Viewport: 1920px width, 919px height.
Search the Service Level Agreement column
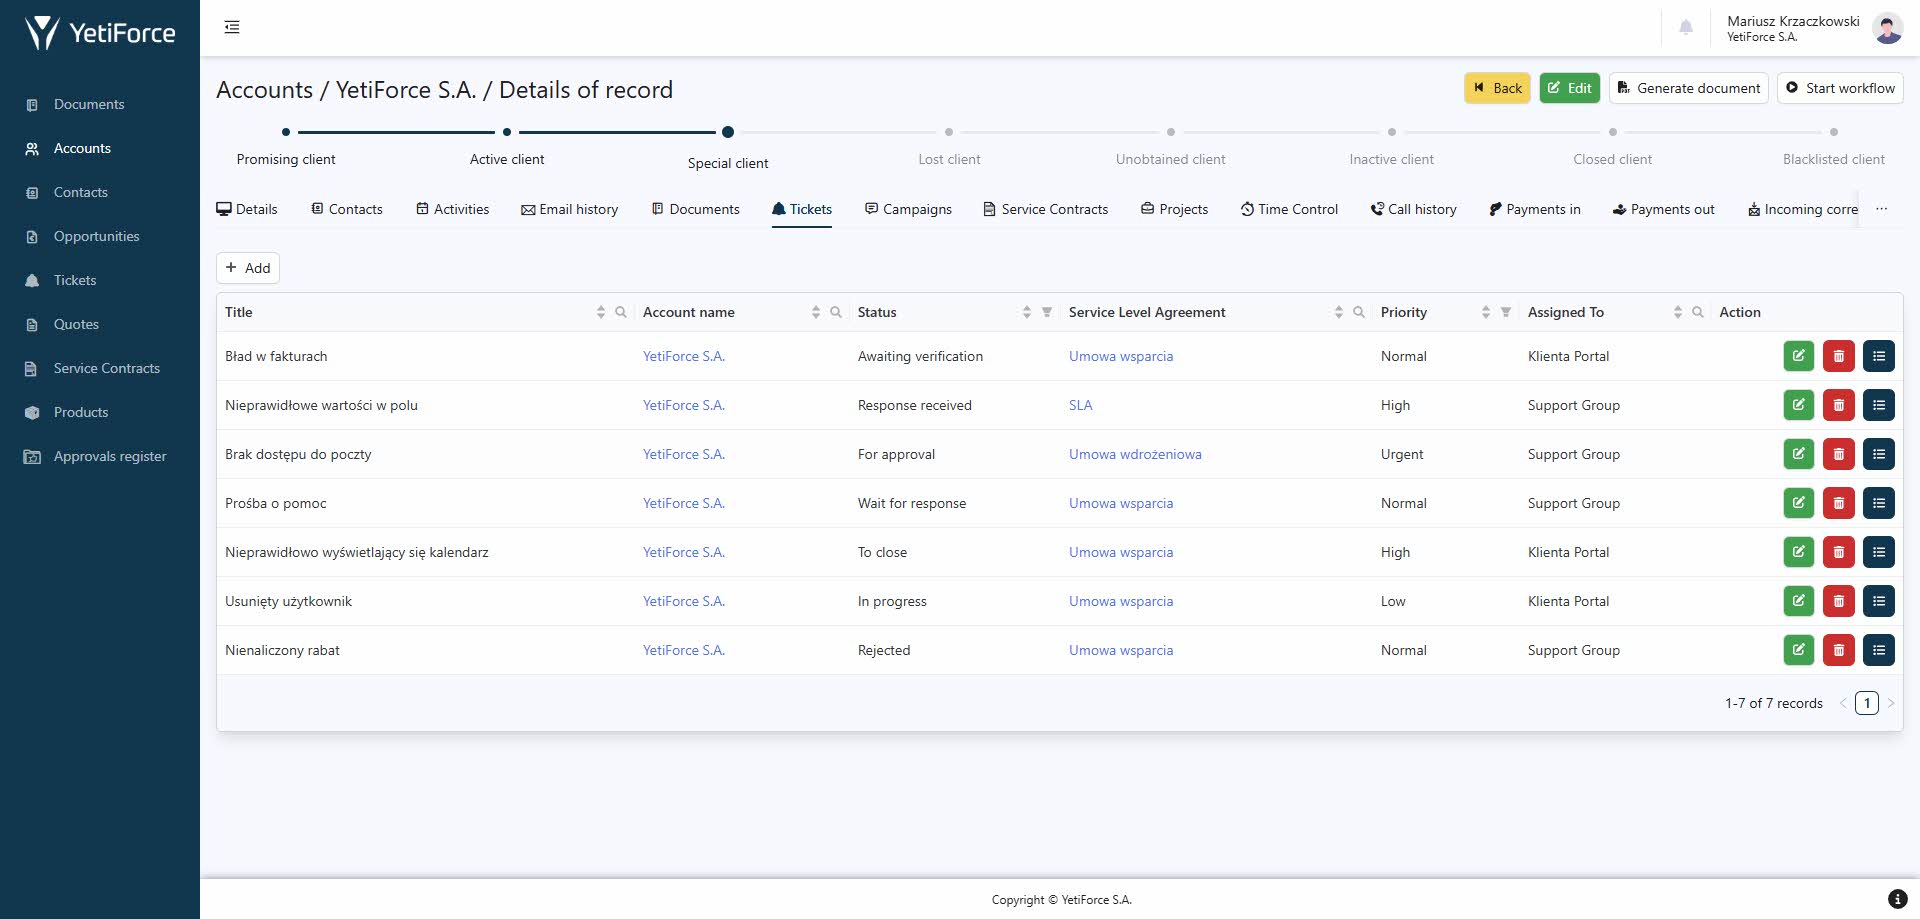click(x=1359, y=312)
